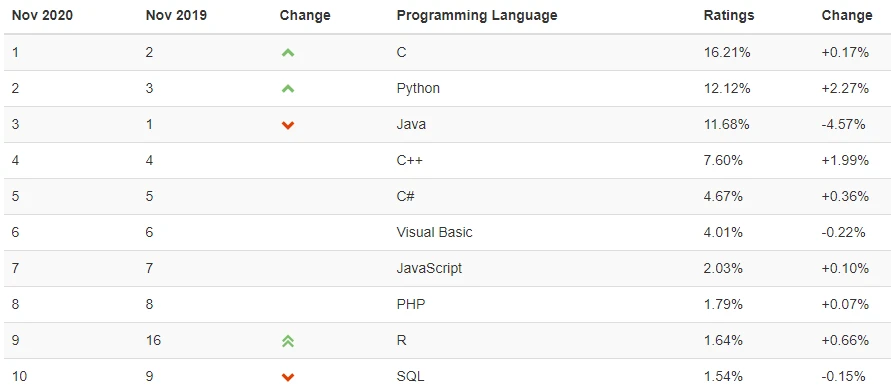Click the -4.57% change value for Java
This screenshot has height=391, width=891.
(x=843, y=124)
